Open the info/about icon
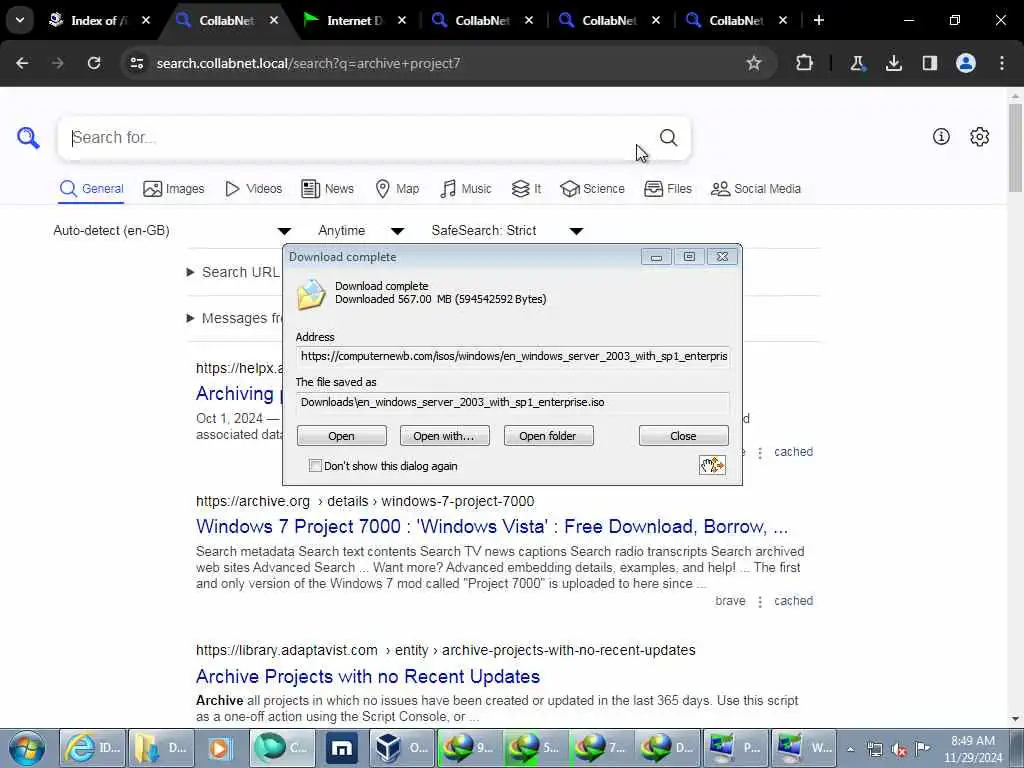This screenshot has height=768, width=1024. [x=941, y=136]
